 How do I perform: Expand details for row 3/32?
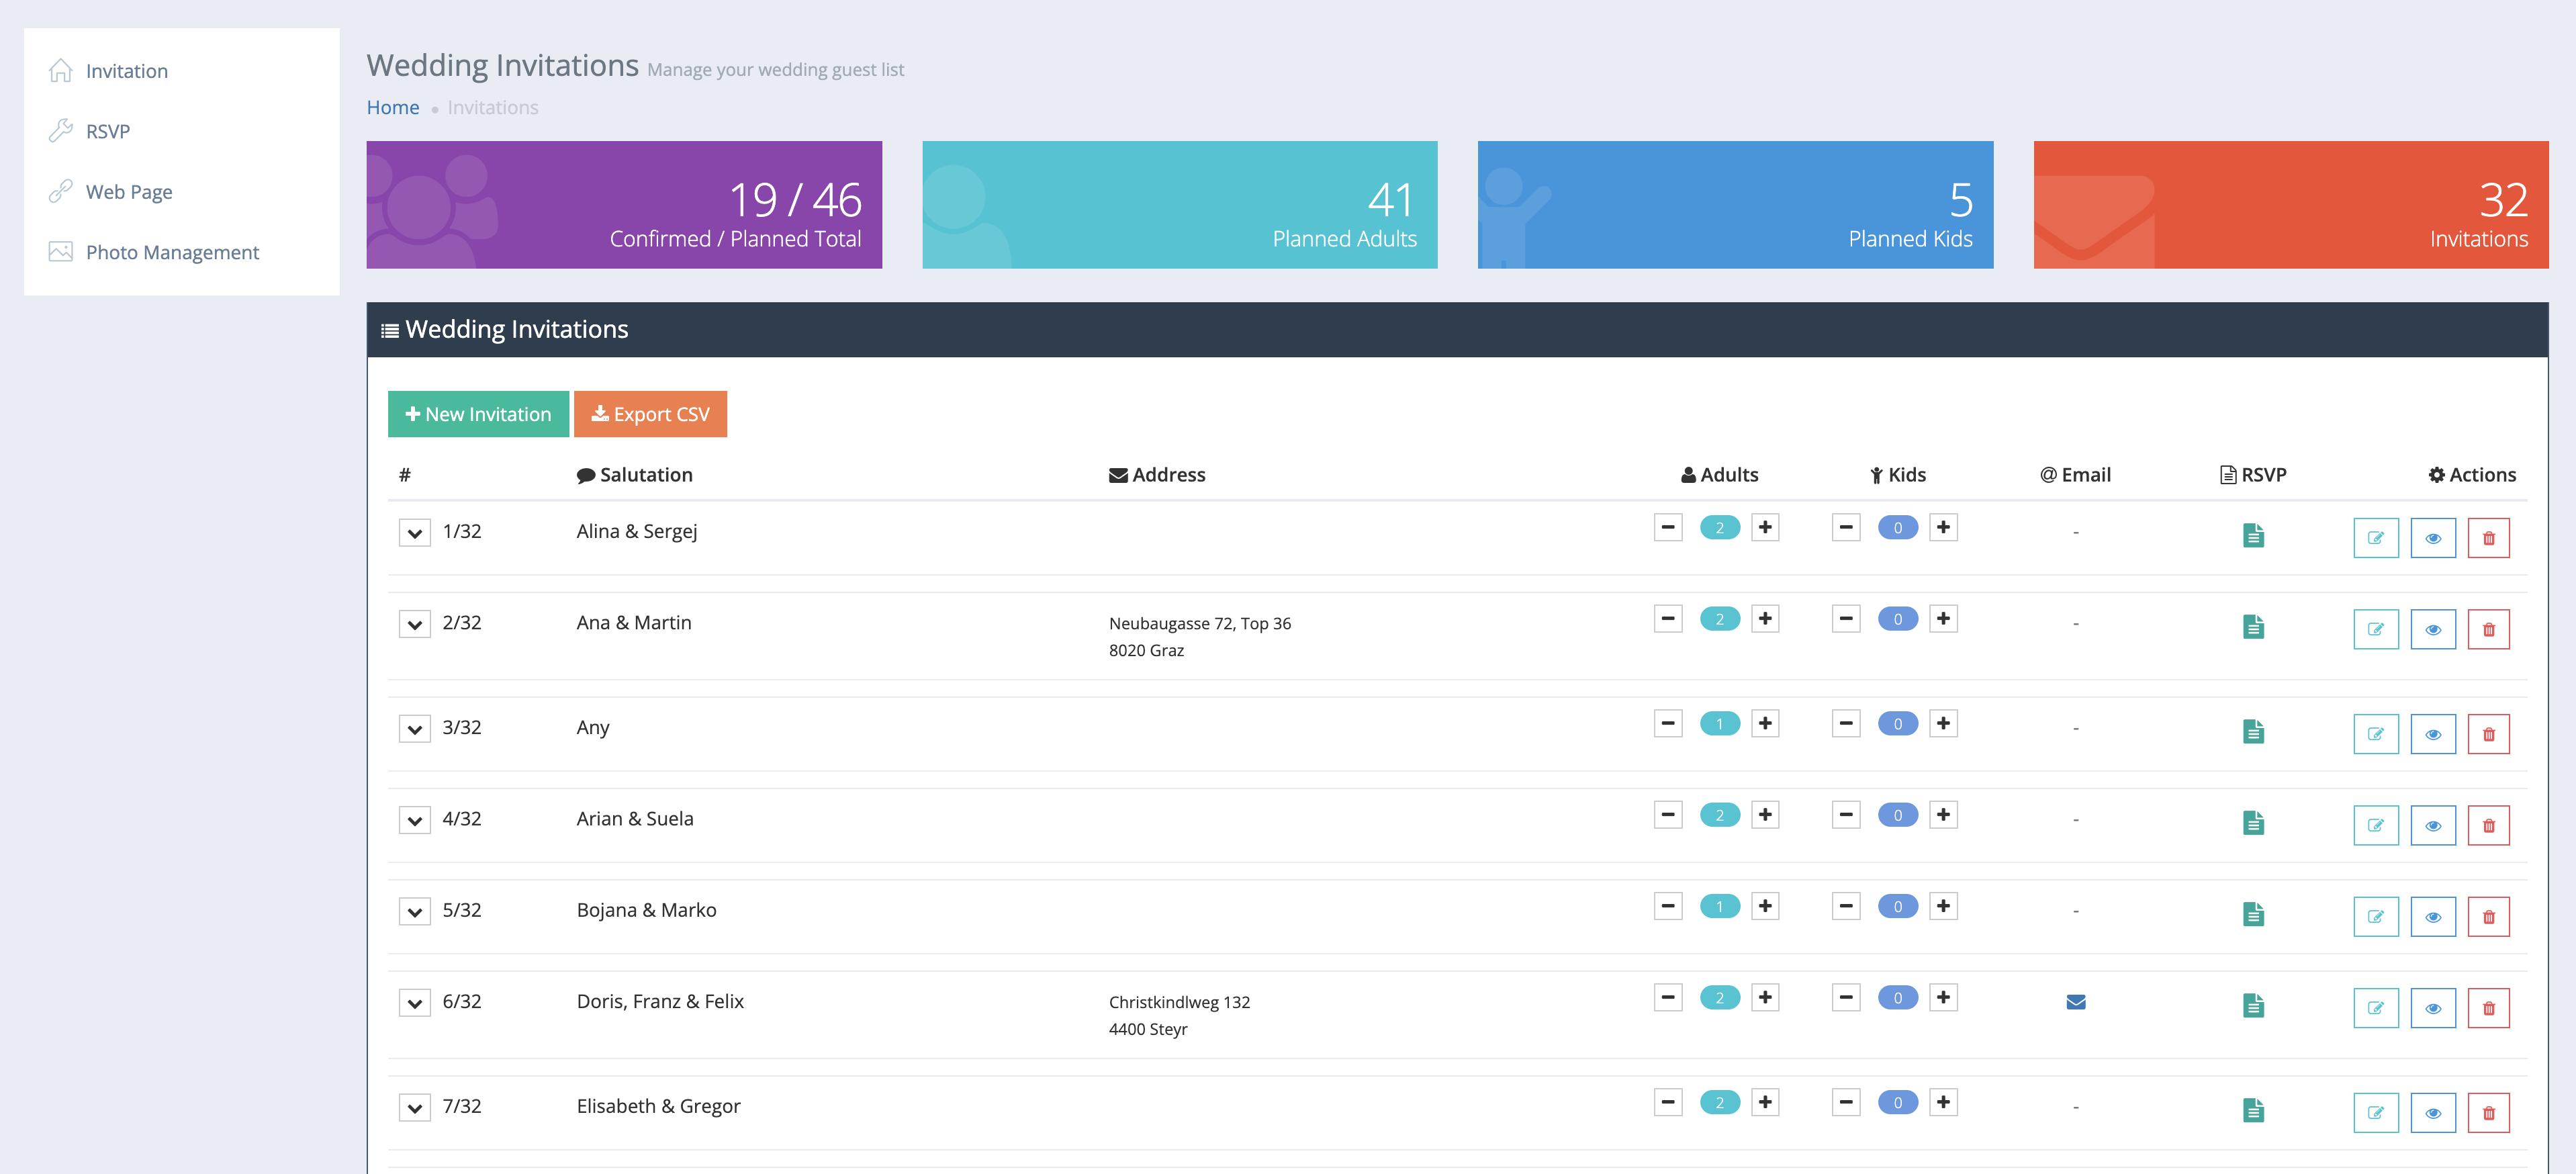[x=414, y=729]
